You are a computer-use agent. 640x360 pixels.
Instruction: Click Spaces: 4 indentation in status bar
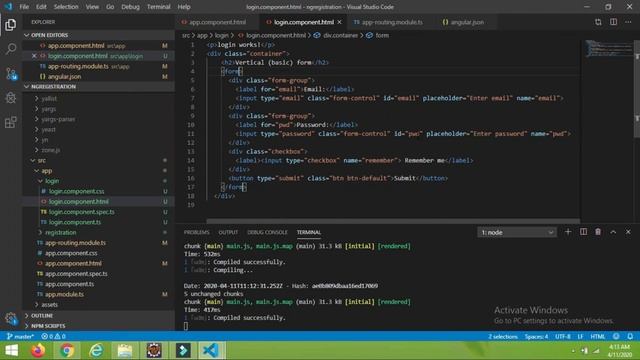tap(536, 336)
